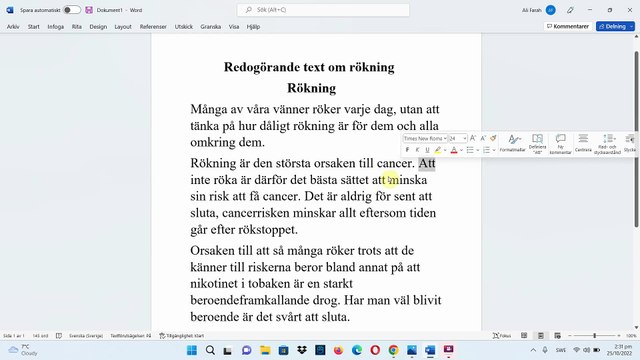The height and width of the screenshot is (360, 640).
Task: Open the Ali Farah account avatar
Action: point(551,10)
